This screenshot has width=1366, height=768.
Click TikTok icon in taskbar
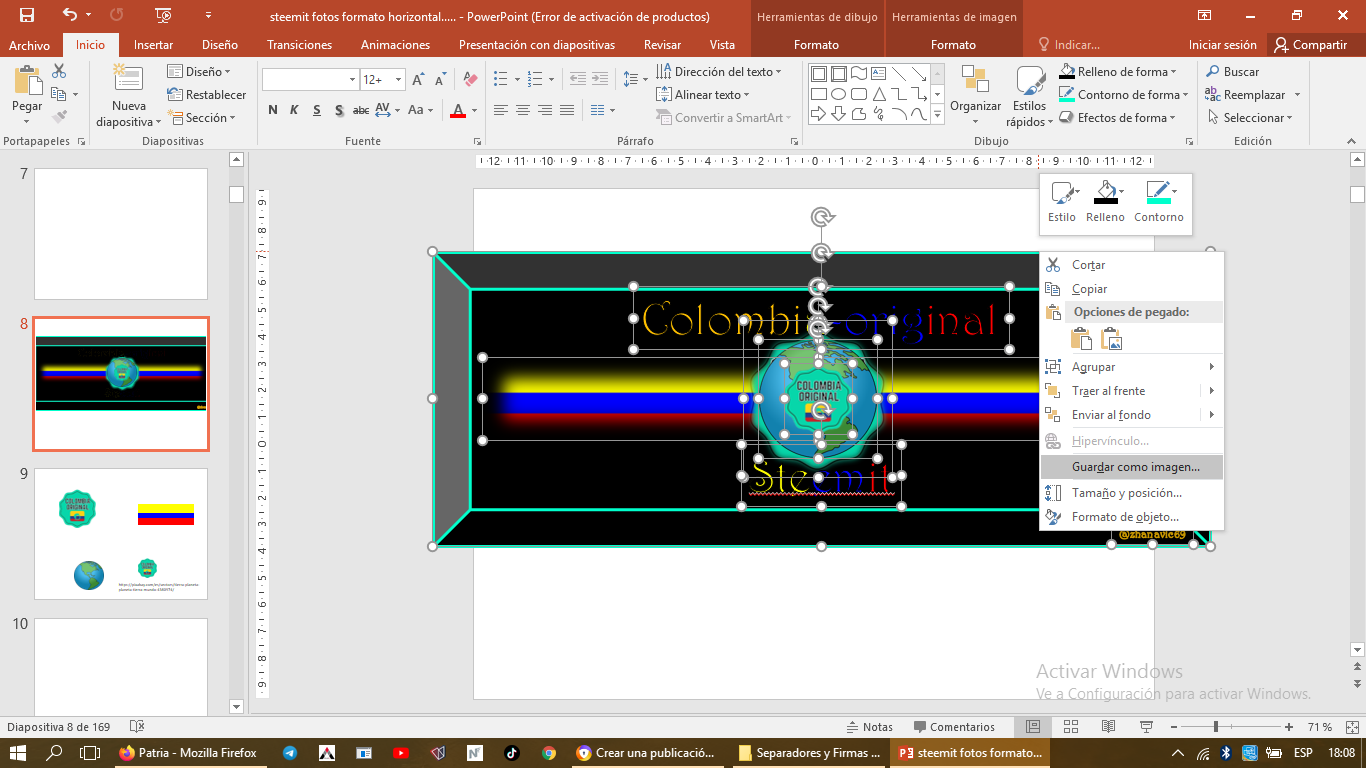(x=511, y=753)
